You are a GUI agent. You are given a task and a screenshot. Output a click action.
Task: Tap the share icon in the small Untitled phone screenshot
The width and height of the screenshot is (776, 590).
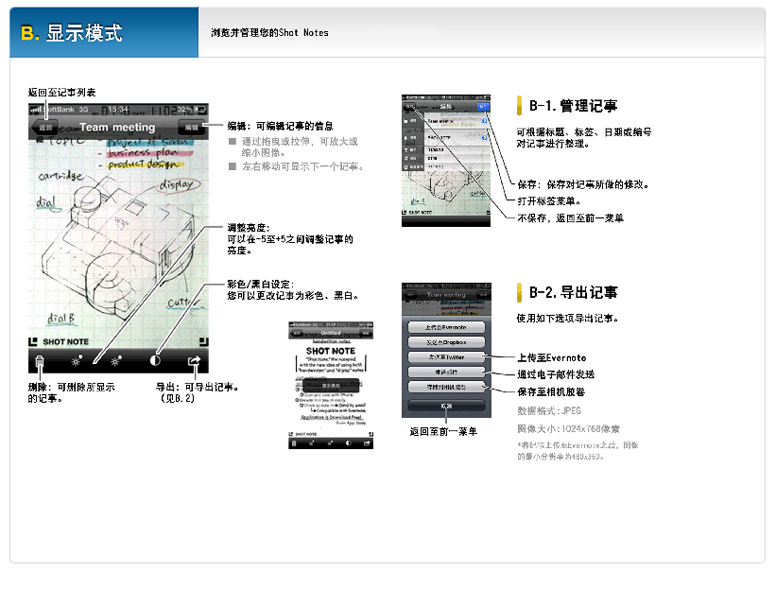point(367,441)
